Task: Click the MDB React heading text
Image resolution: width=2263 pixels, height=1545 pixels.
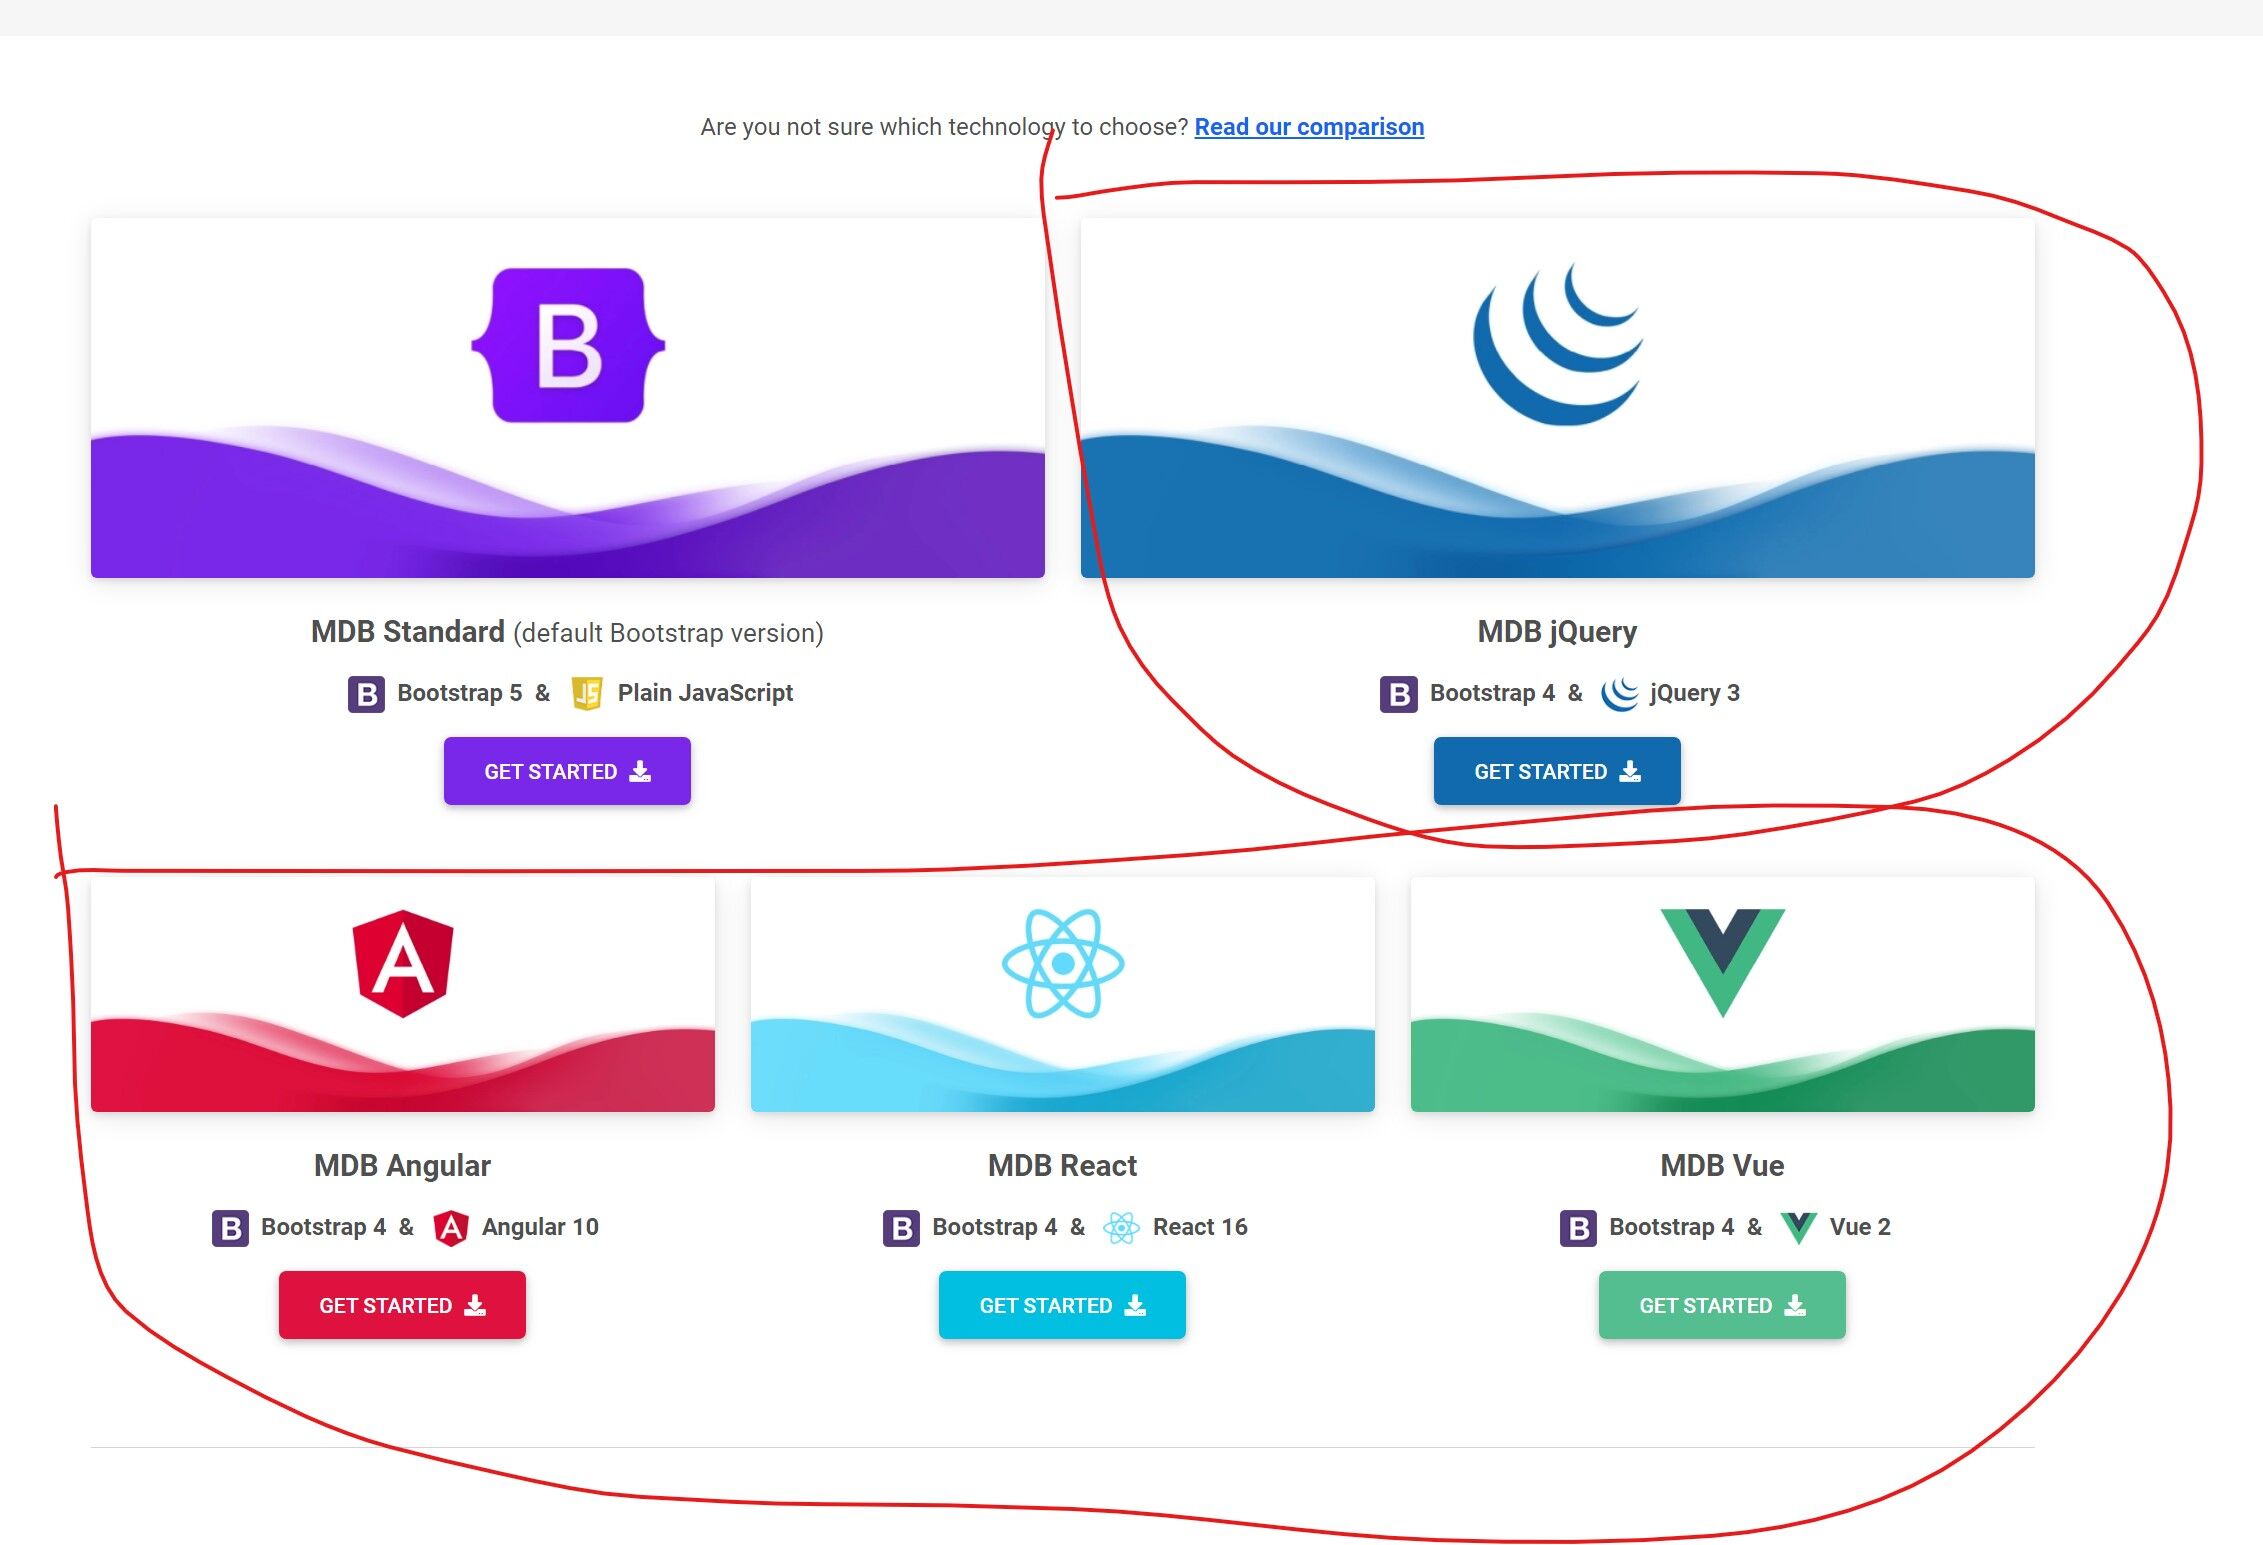Action: pyautogui.click(x=1062, y=1166)
